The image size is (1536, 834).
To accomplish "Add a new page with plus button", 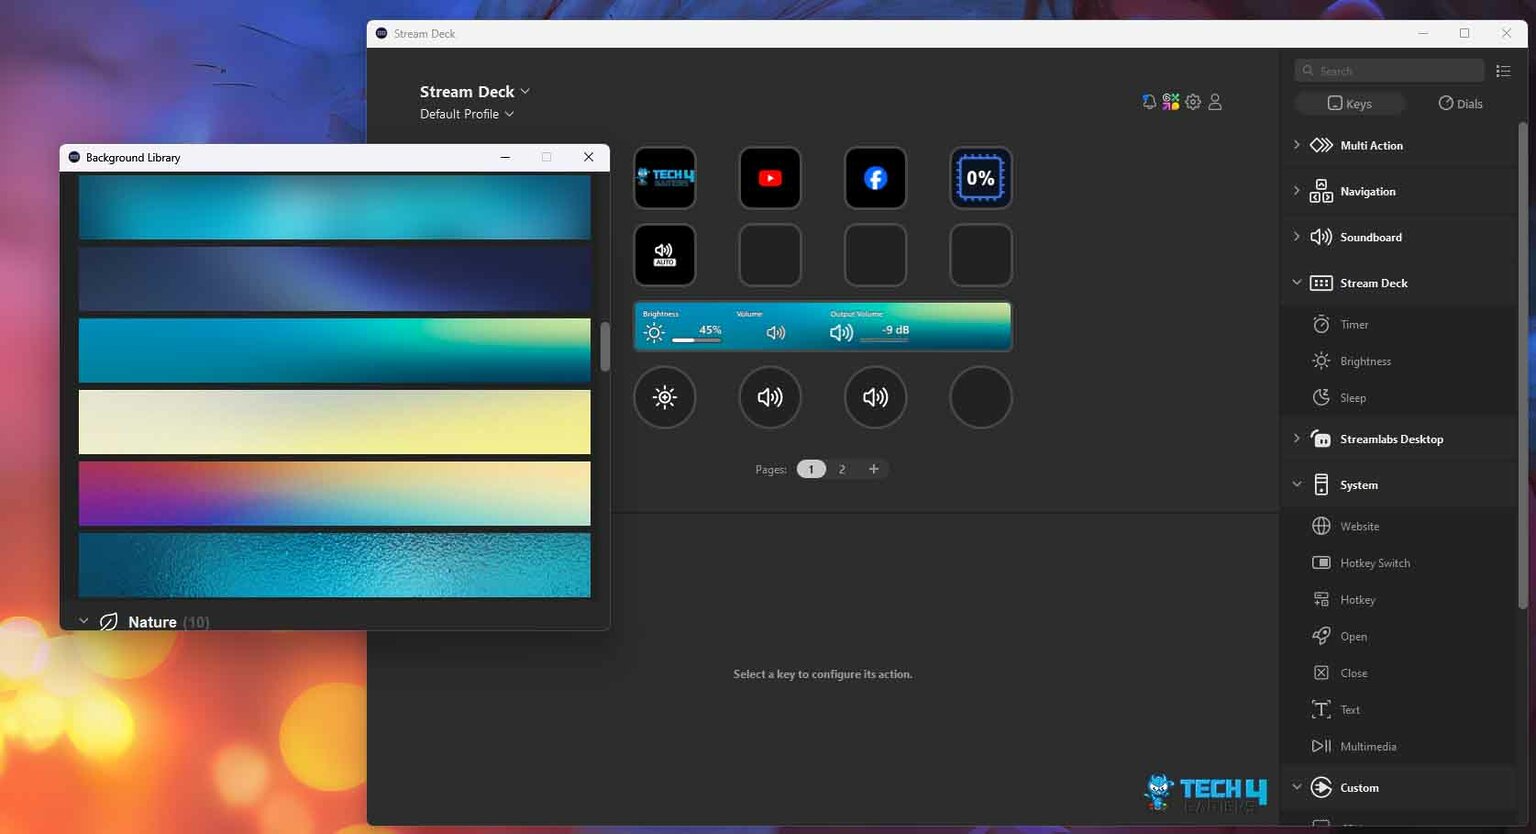I will (x=873, y=469).
